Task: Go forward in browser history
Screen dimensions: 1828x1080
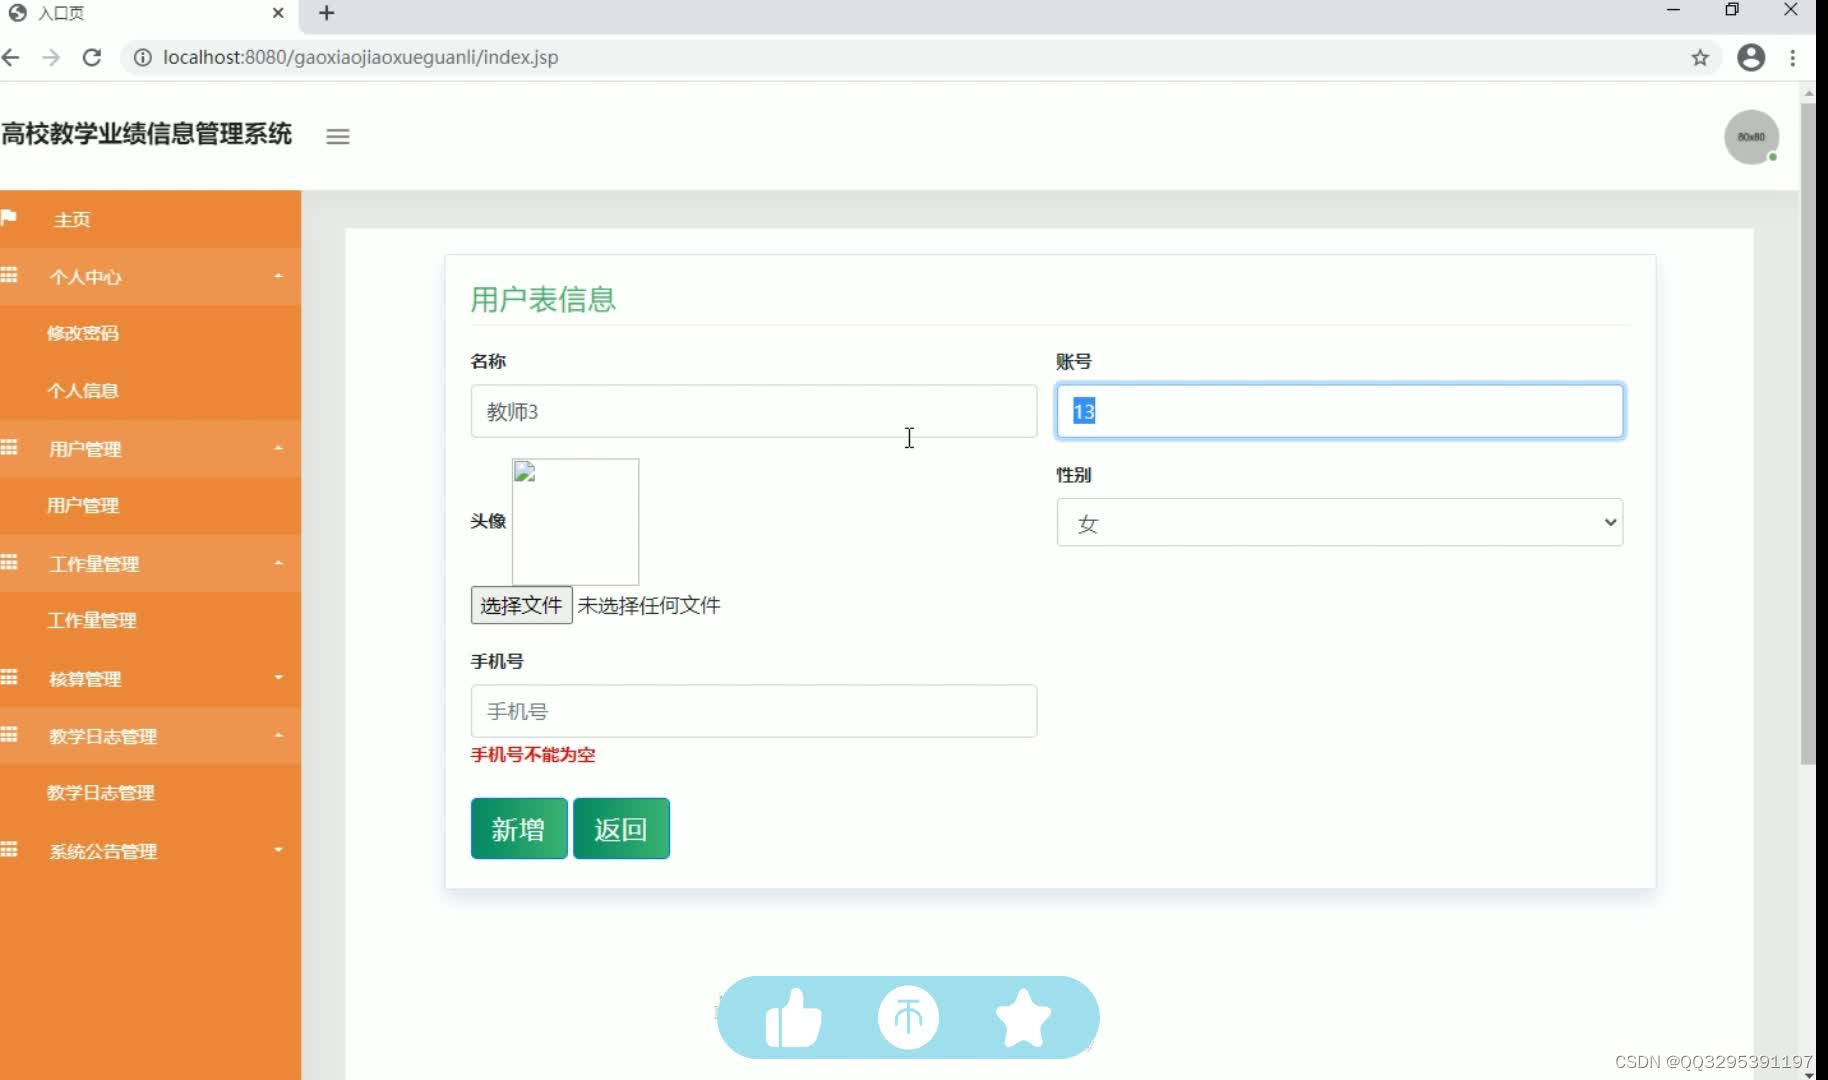Action: [51, 58]
